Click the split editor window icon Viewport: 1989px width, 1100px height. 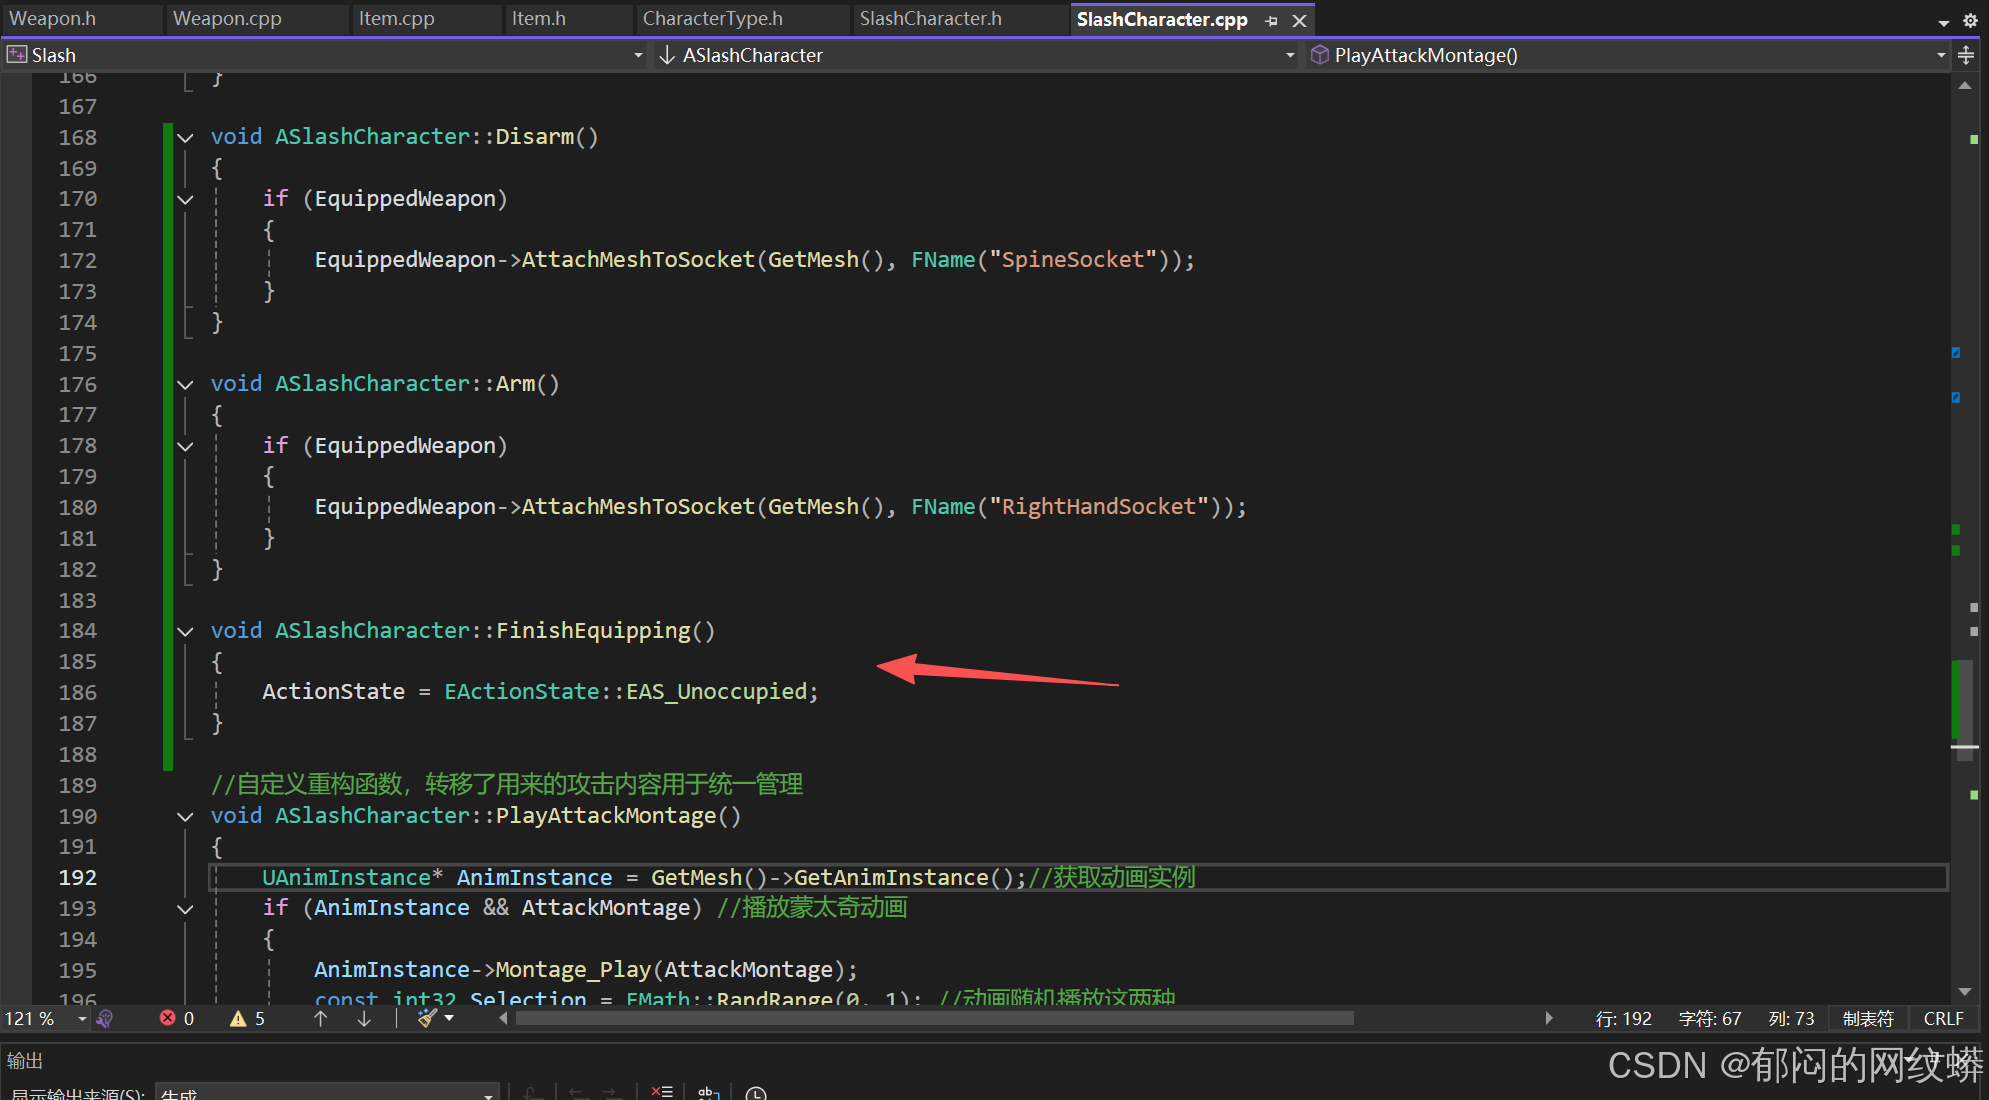[1966, 55]
